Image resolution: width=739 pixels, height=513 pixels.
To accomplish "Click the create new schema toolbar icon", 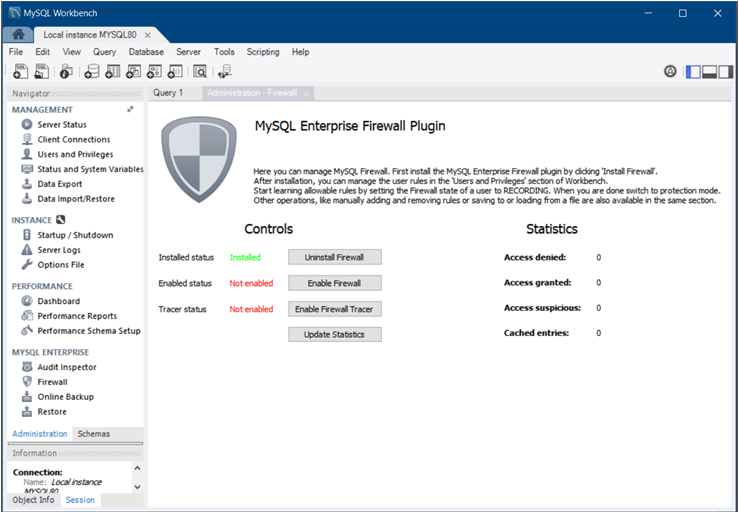I will (x=92, y=71).
